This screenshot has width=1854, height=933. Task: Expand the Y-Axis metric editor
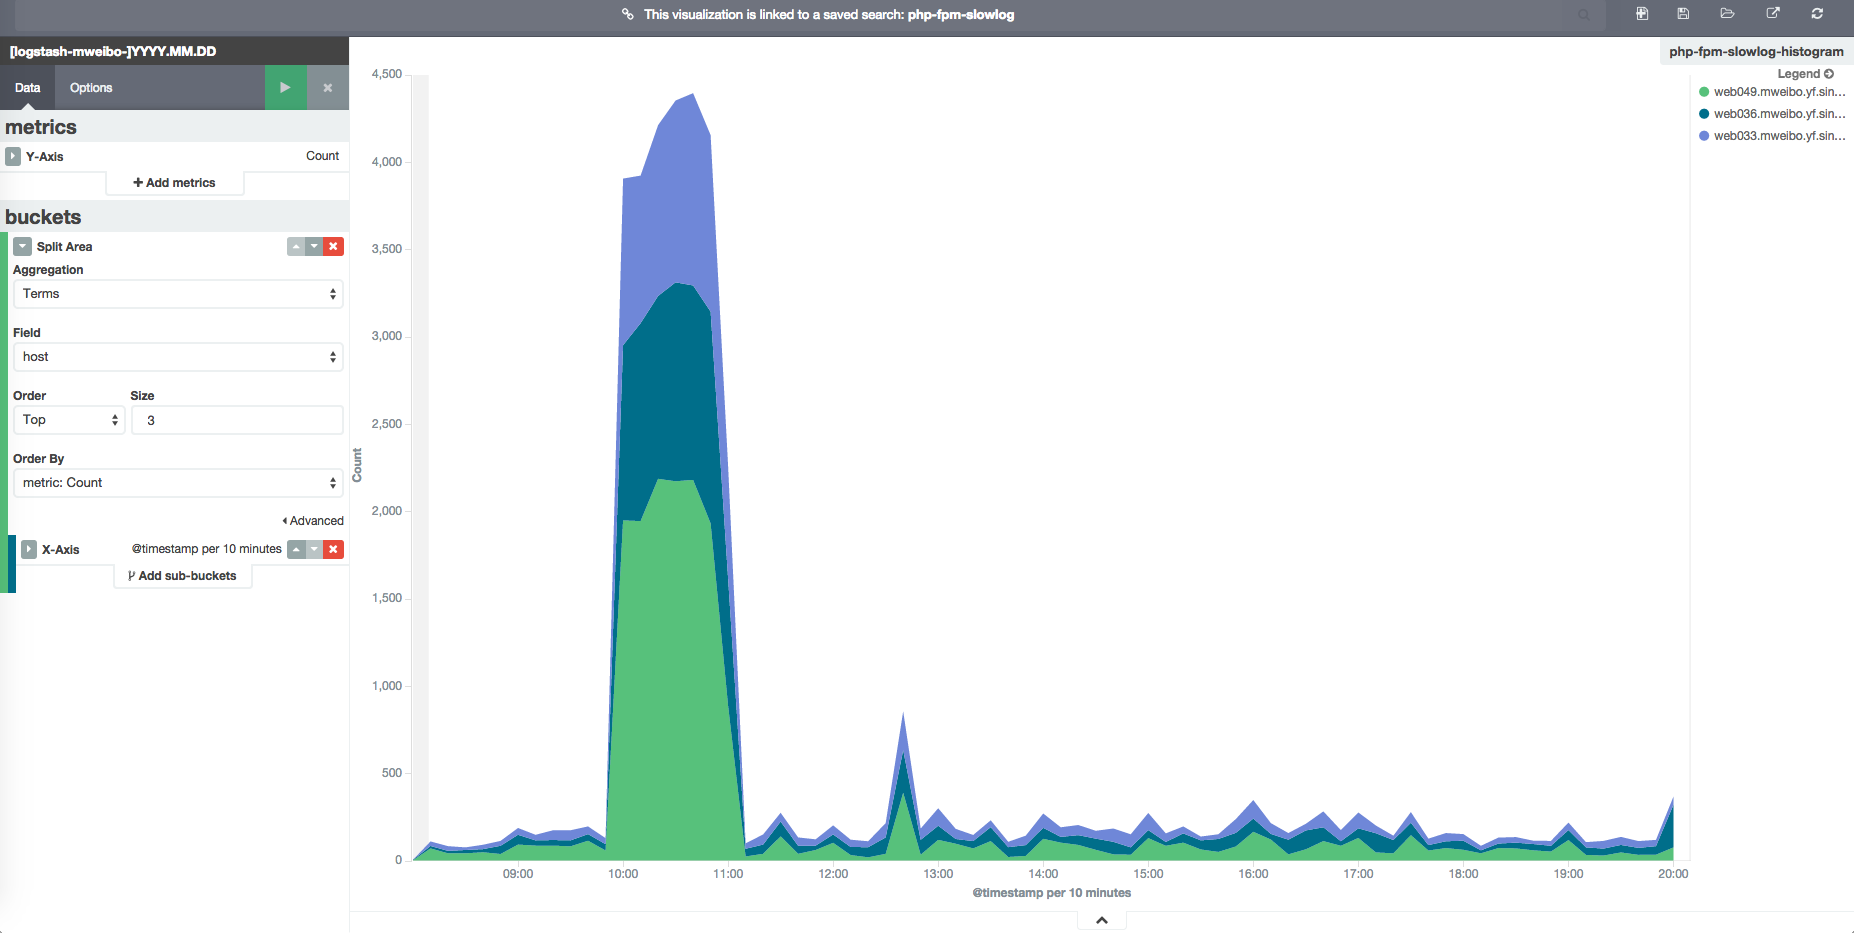[x=13, y=157]
